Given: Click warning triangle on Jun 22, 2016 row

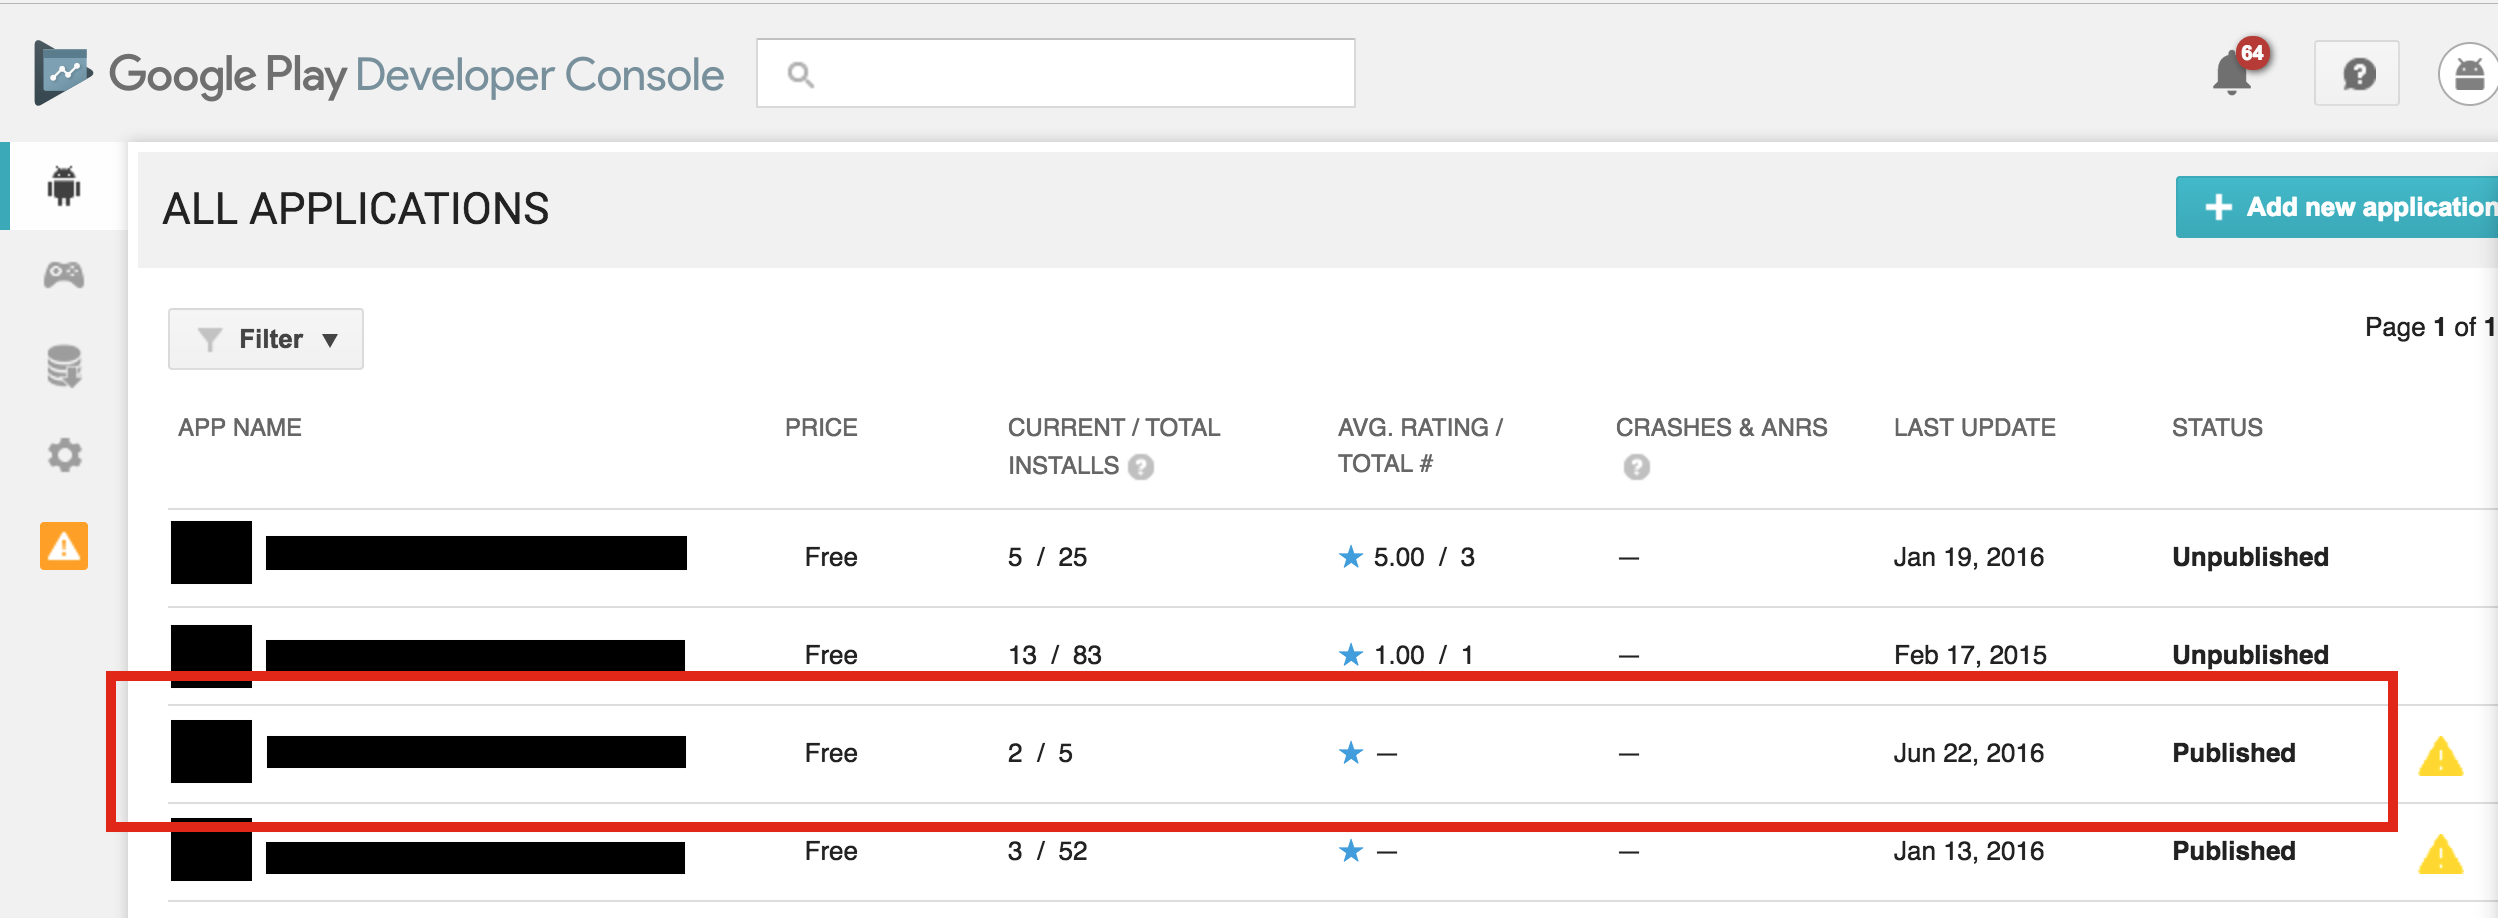Looking at the screenshot, I should 2440,757.
